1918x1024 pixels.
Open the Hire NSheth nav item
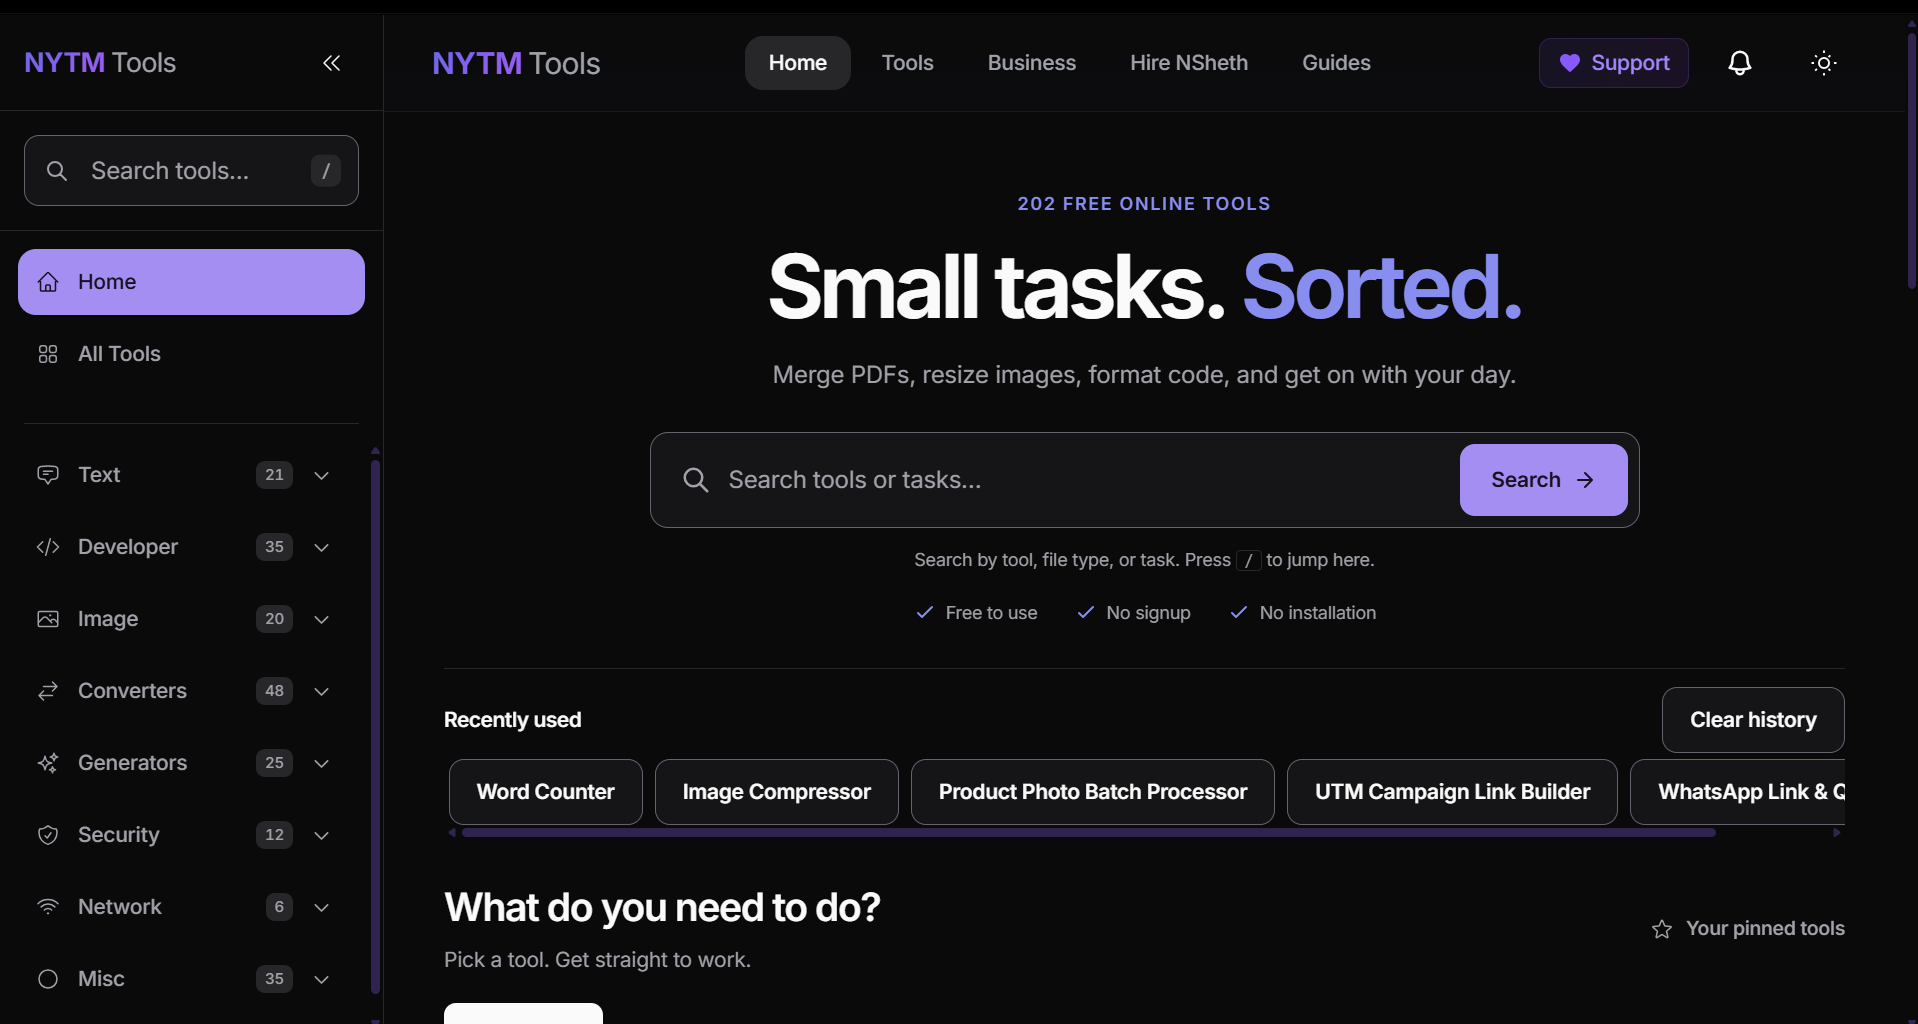click(1189, 63)
